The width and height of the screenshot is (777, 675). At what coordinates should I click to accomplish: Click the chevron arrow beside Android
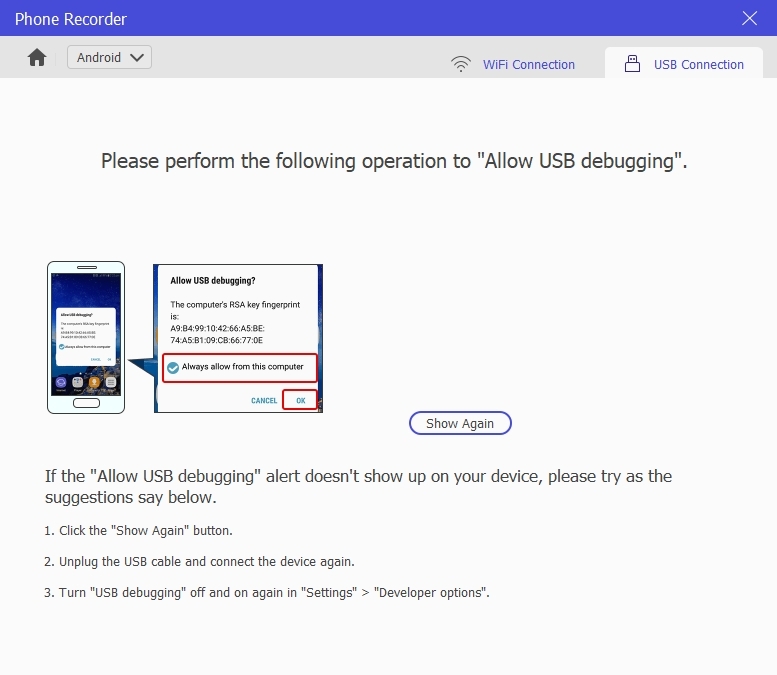coord(137,57)
